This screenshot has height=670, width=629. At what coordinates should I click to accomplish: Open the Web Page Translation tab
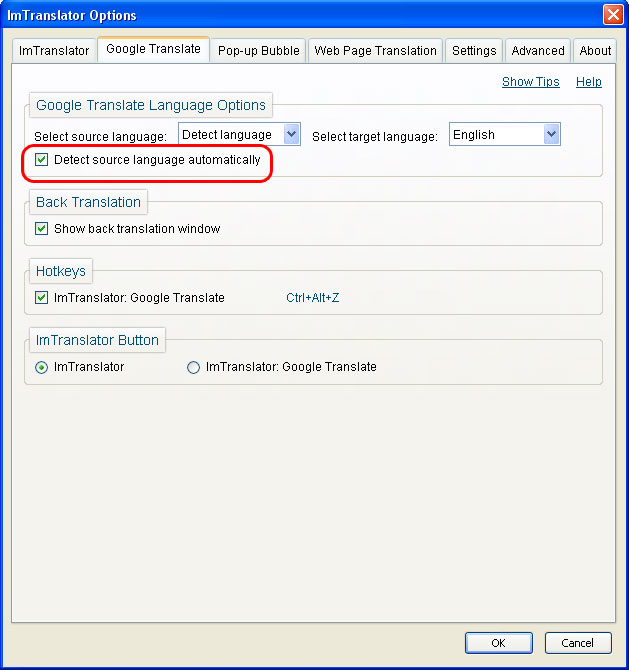(375, 51)
